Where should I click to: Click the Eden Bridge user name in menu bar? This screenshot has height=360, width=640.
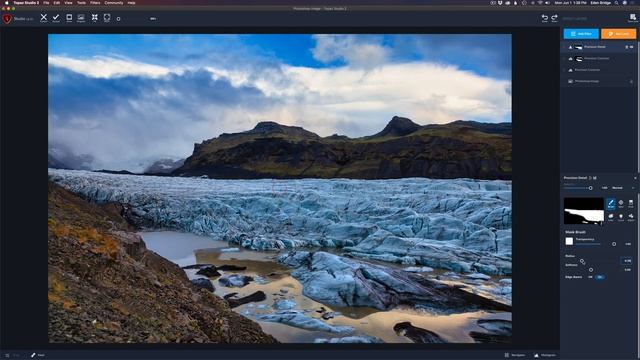coord(600,3)
